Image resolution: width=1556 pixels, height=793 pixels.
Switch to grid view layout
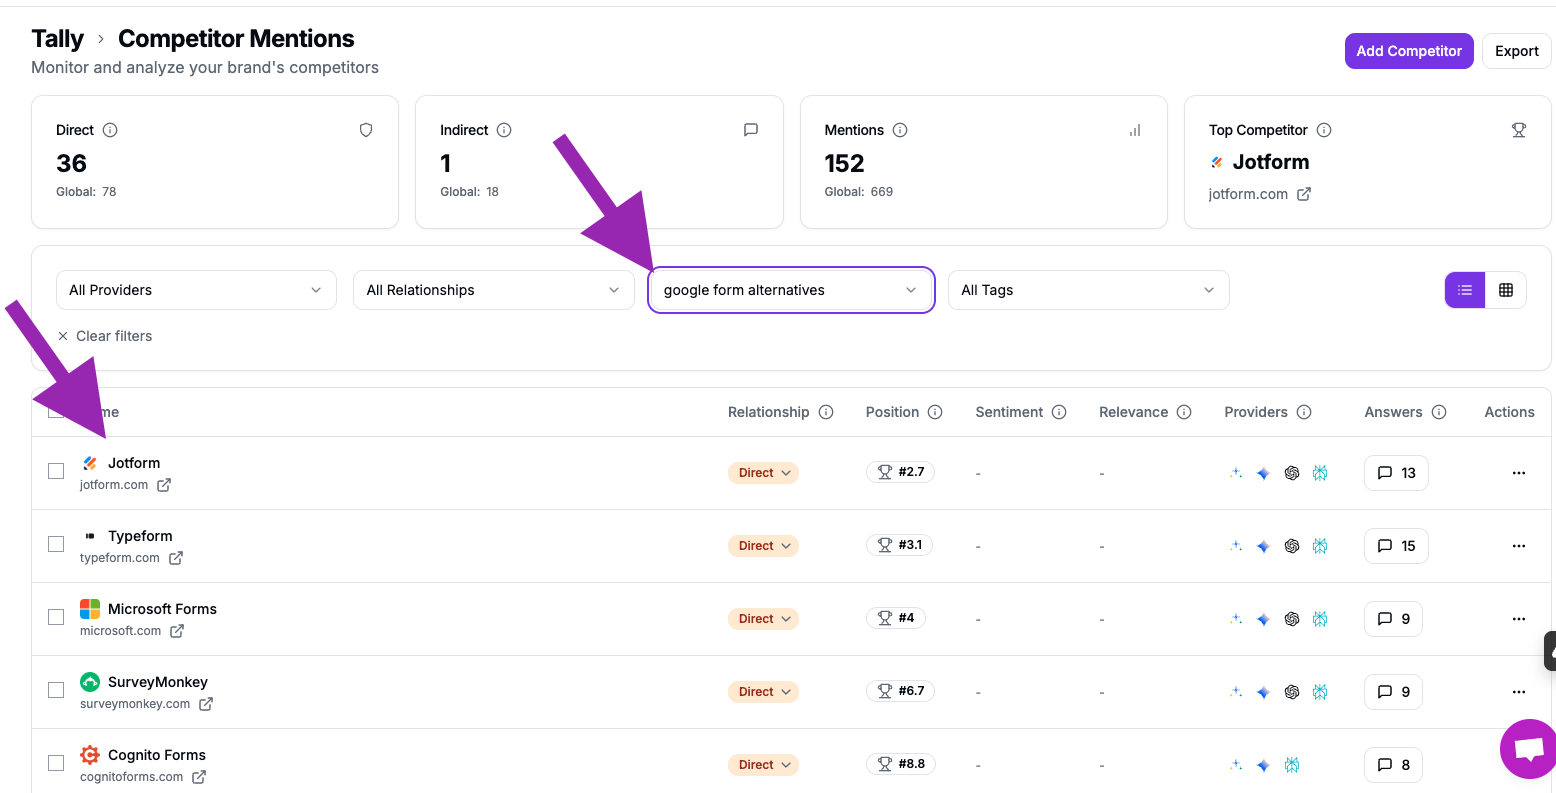pyautogui.click(x=1506, y=290)
